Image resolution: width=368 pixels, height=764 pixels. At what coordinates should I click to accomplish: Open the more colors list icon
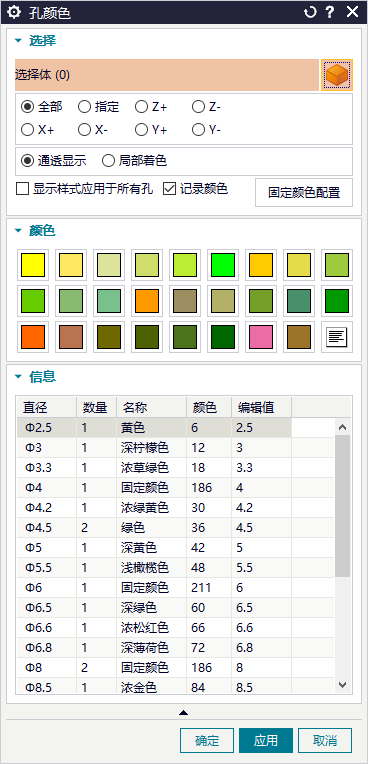[x=337, y=337]
